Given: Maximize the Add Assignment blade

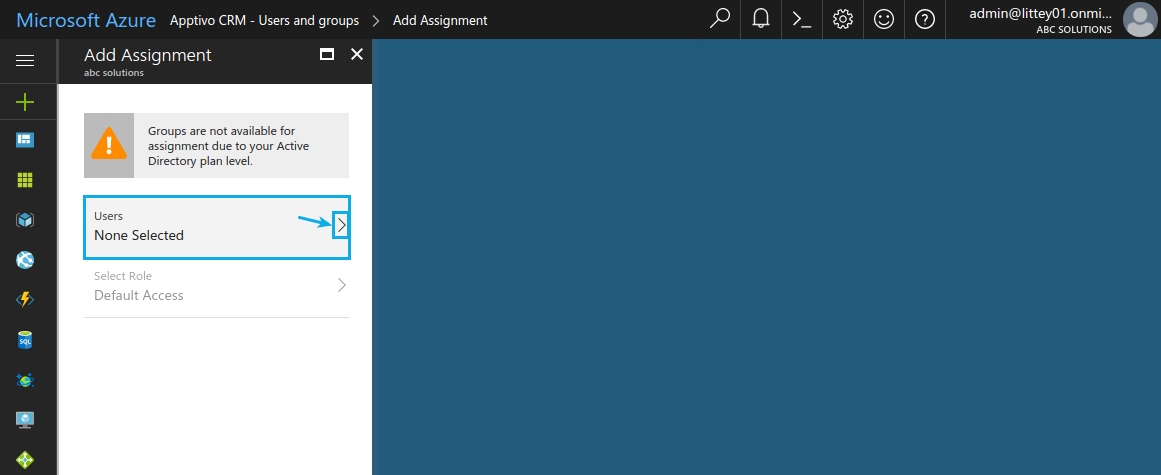Looking at the screenshot, I should point(327,54).
